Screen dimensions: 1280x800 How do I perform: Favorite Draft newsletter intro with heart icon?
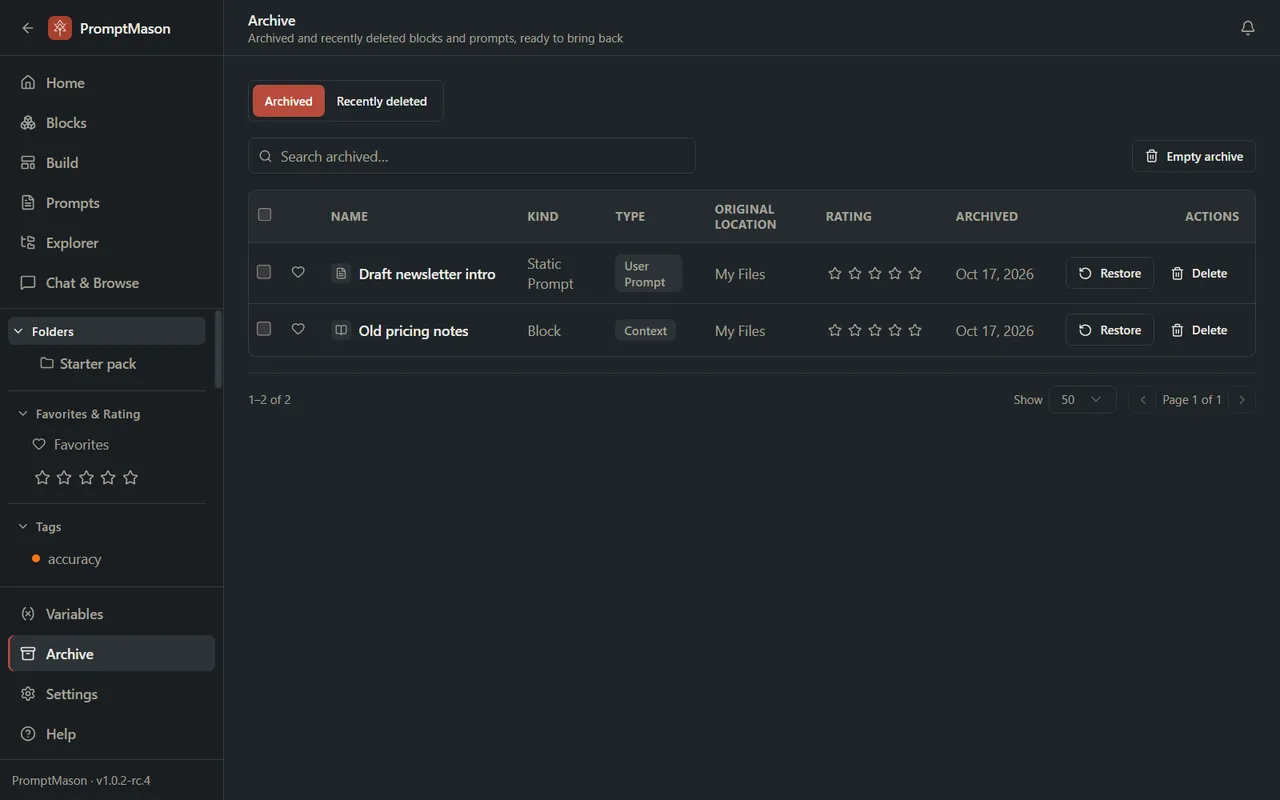pyautogui.click(x=298, y=272)
